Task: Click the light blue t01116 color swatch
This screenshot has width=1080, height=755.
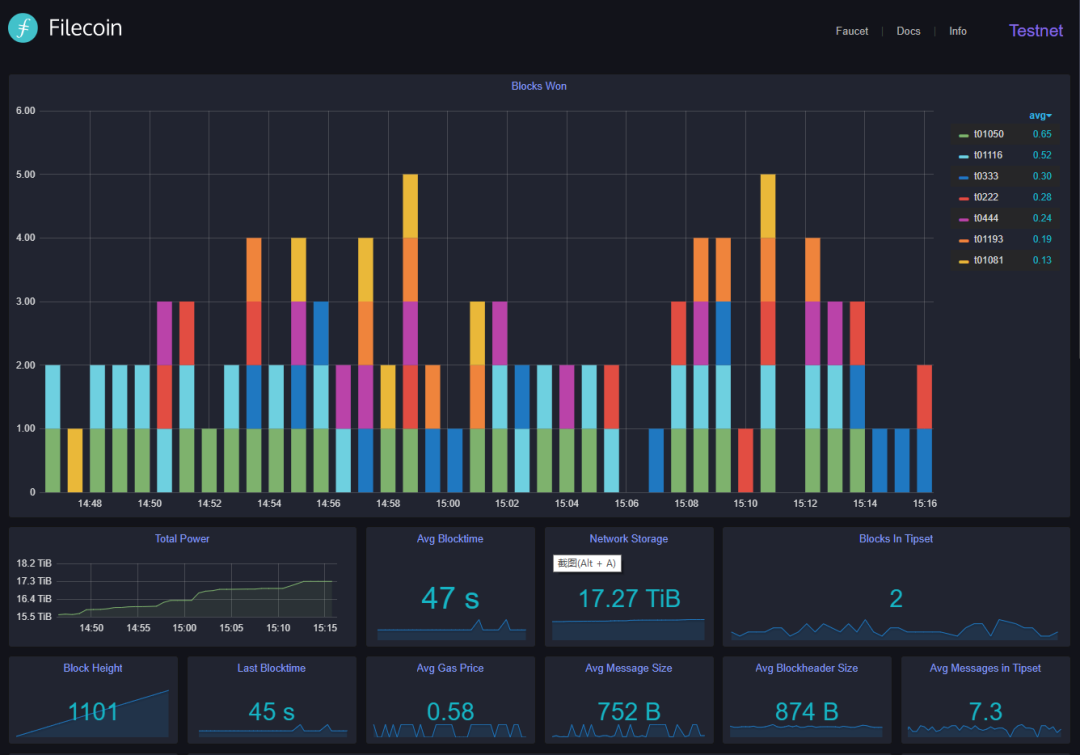Action: (x=964, y=156)
